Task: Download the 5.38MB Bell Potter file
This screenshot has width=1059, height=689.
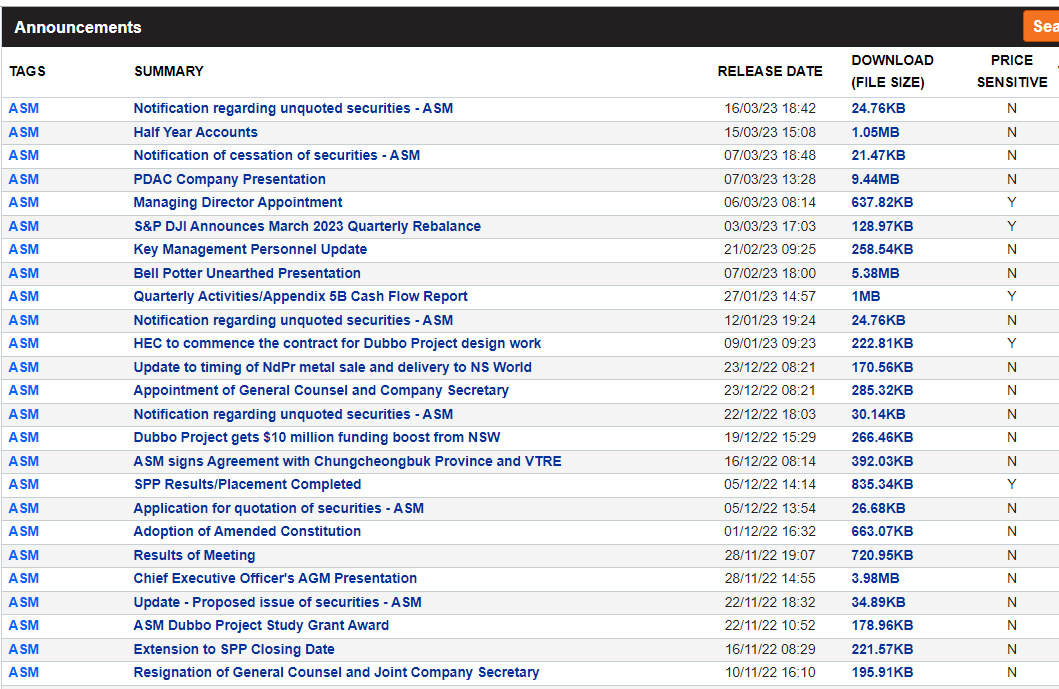Action: pyautogui.click(x=875, y=273)
